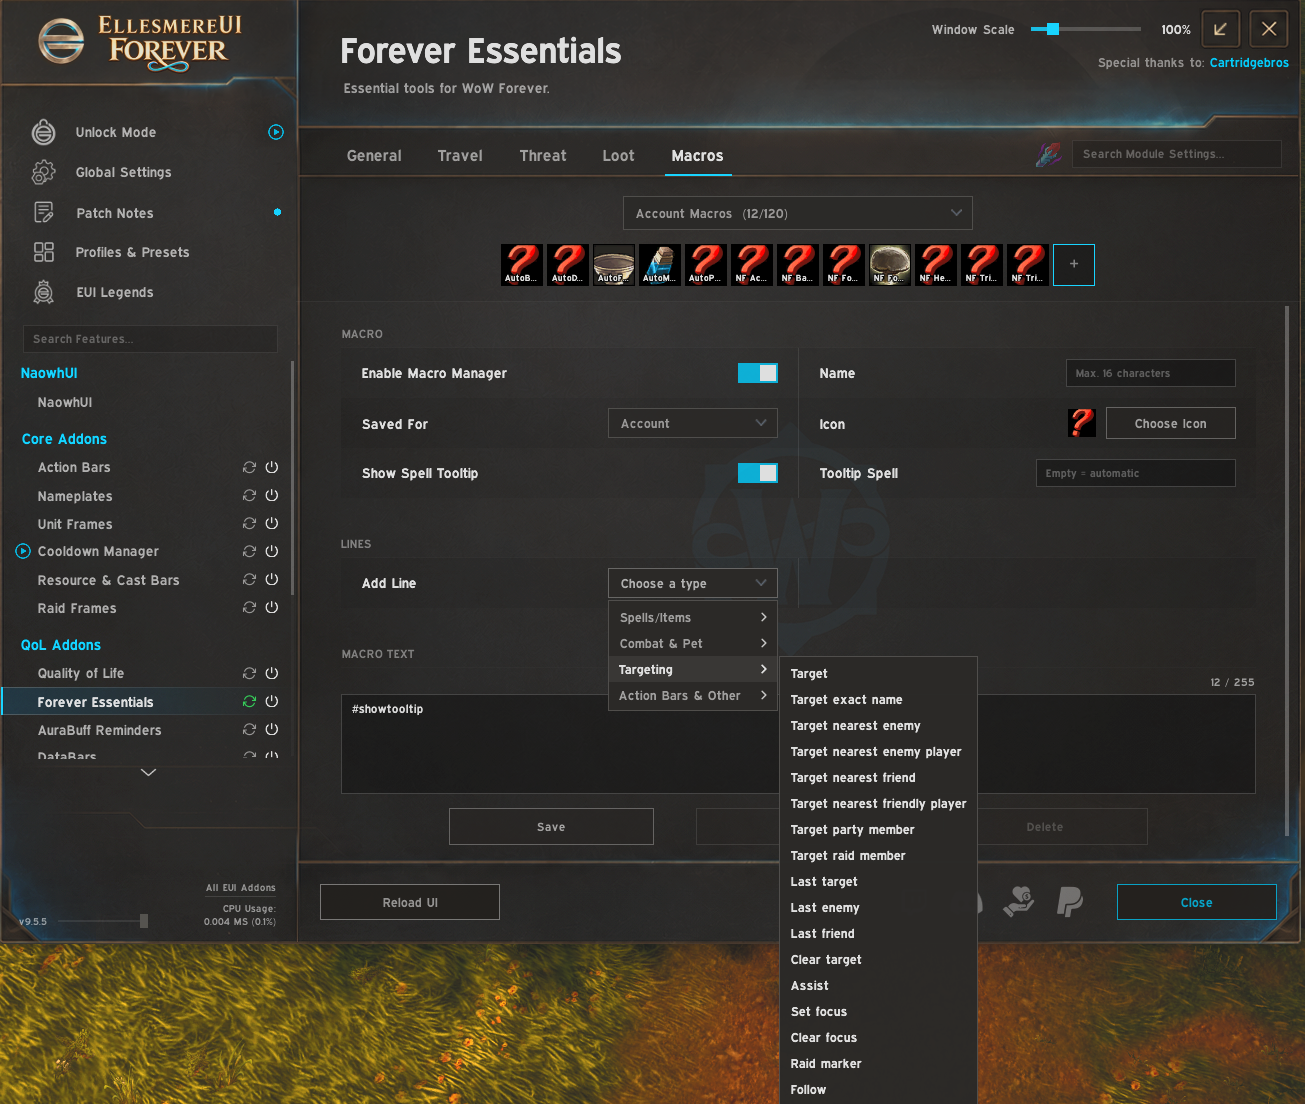
Task: Toggle power for Raid Frames addon
Action: [x=272, y=607]
